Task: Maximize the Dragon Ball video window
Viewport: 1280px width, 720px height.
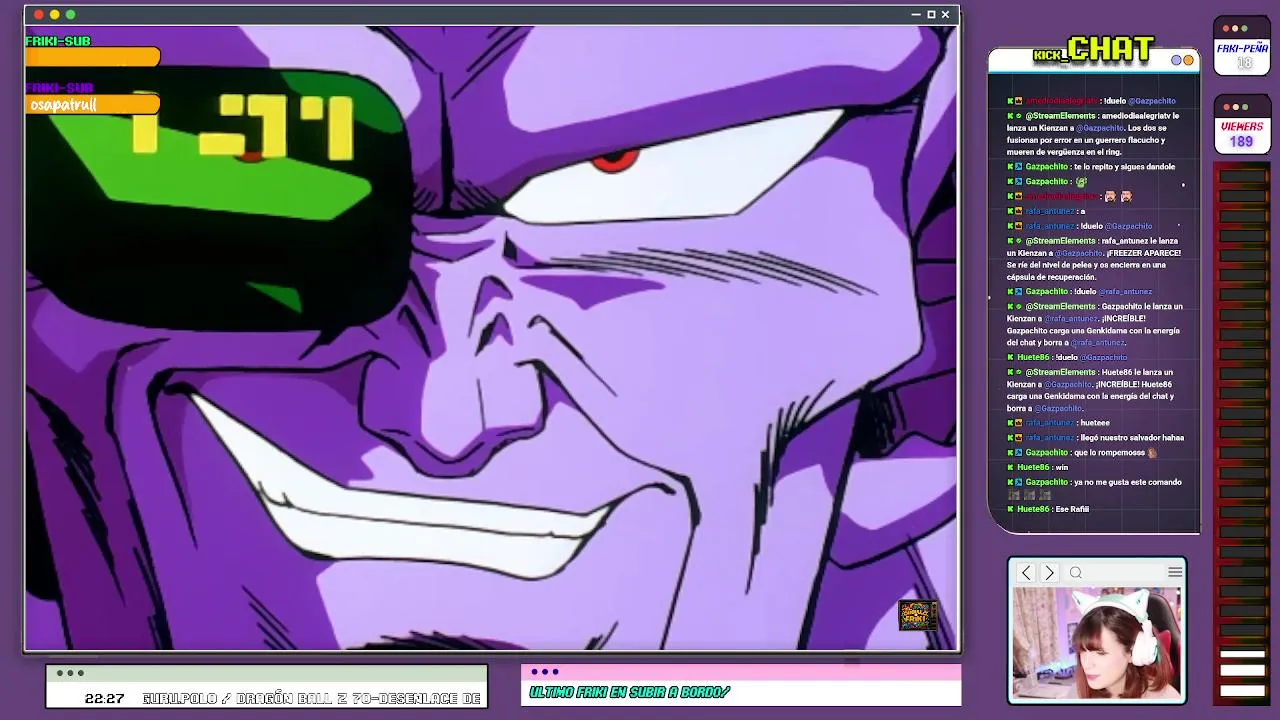Action: [931, 14]
